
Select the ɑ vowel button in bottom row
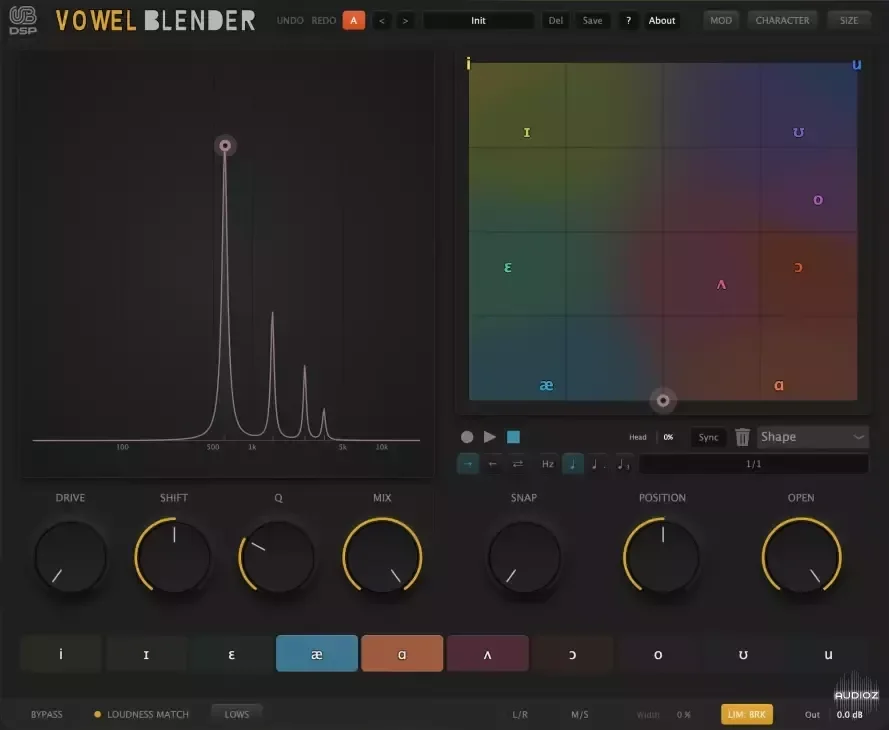(402, 654)
